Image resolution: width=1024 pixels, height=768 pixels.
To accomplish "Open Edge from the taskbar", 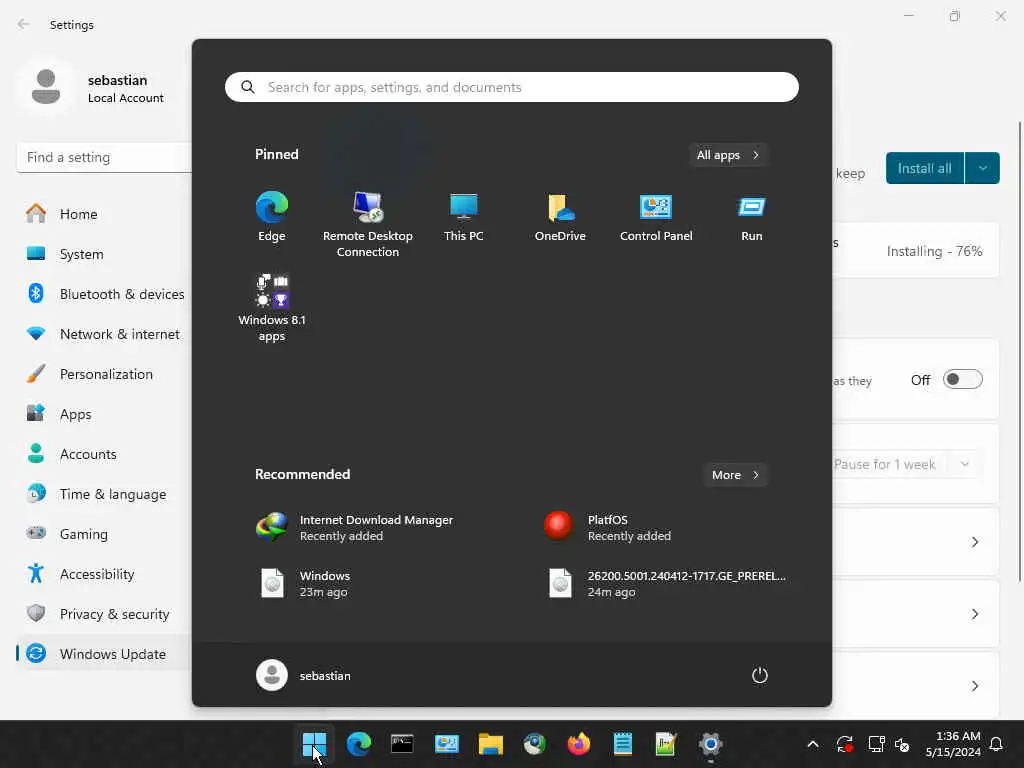I will click(x=359, y=744).
